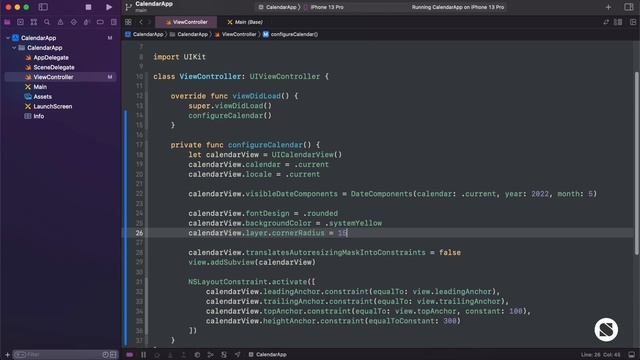640x360 pixels.
Task: Click the source control branch icon
Action: pos(129,7)
